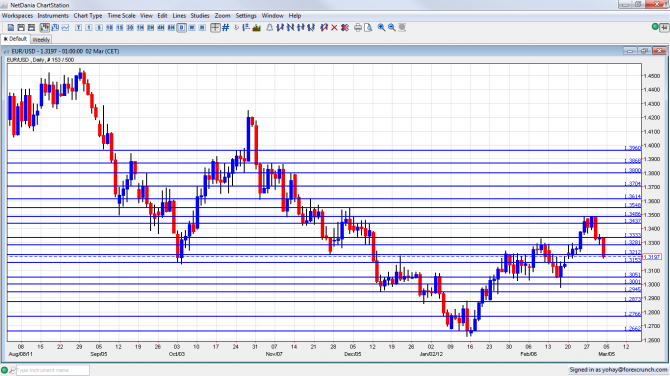670x376 pixels.
Task: Click the instrument name search field
Action: point(53,370)
